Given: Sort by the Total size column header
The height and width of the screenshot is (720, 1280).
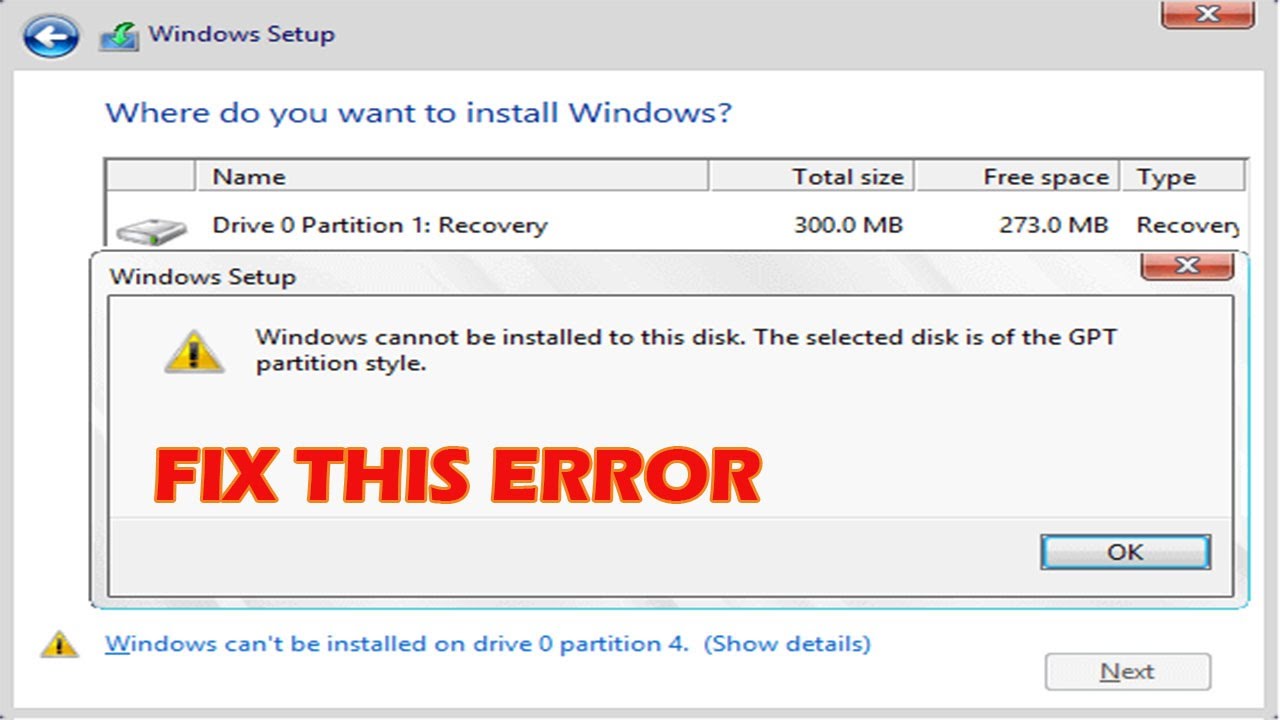Looking at the screenshot, I should pos(847,177).
